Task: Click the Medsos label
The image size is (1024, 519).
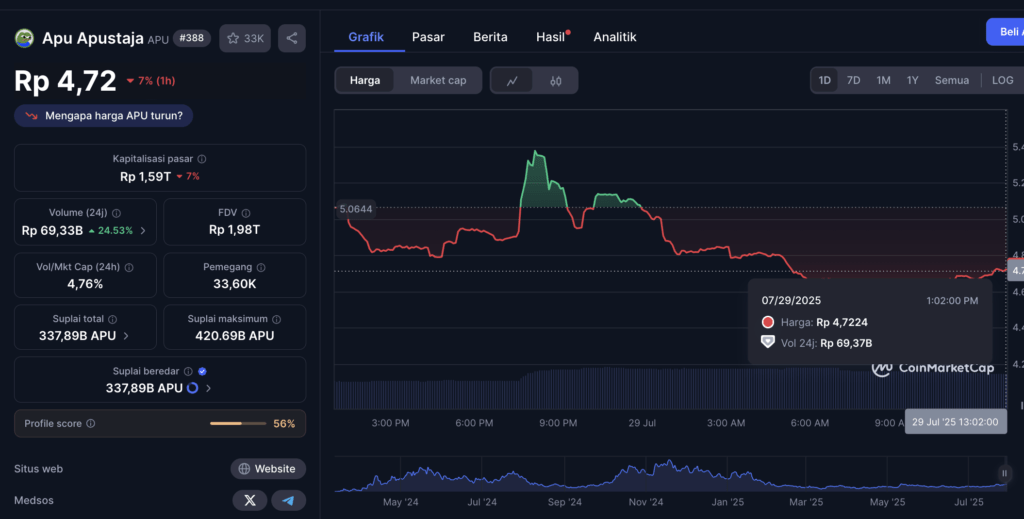Action: (x=34, y=500)
